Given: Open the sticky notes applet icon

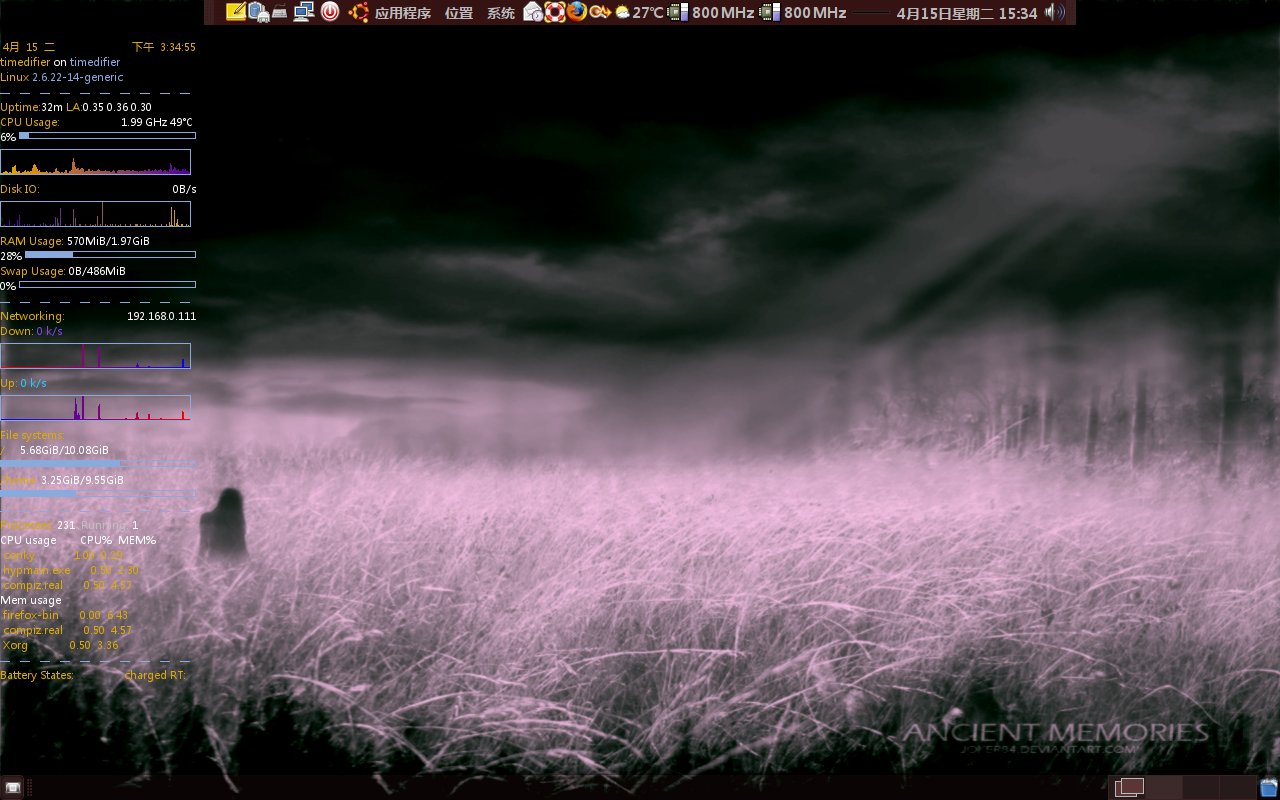Looking at the screenshot, I should (x=236, y=12).
